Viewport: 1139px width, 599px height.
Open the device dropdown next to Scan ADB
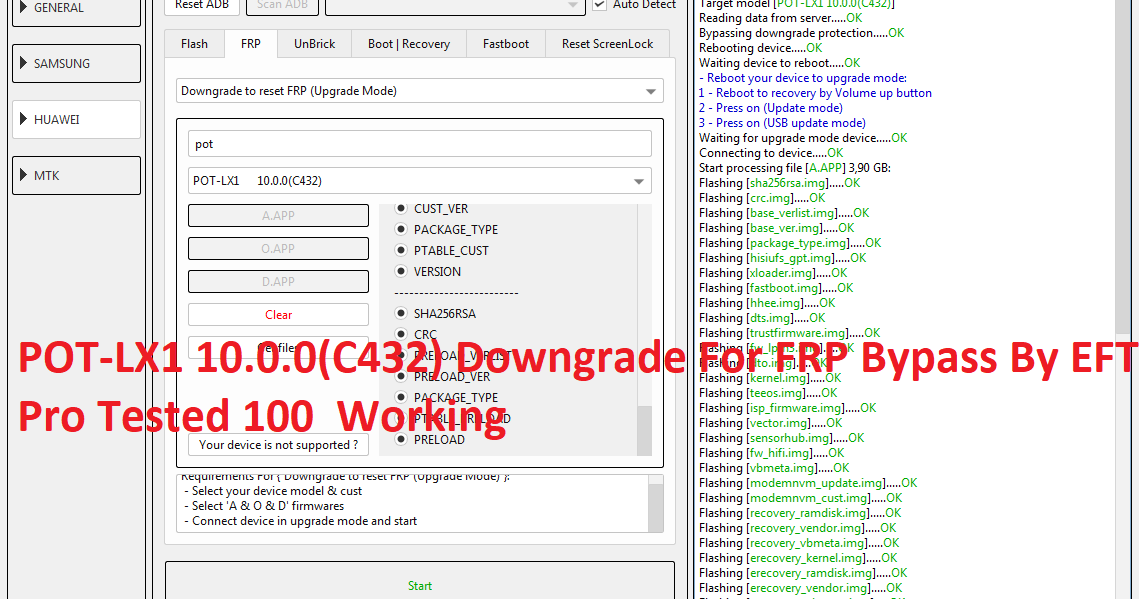pos(455,6)
